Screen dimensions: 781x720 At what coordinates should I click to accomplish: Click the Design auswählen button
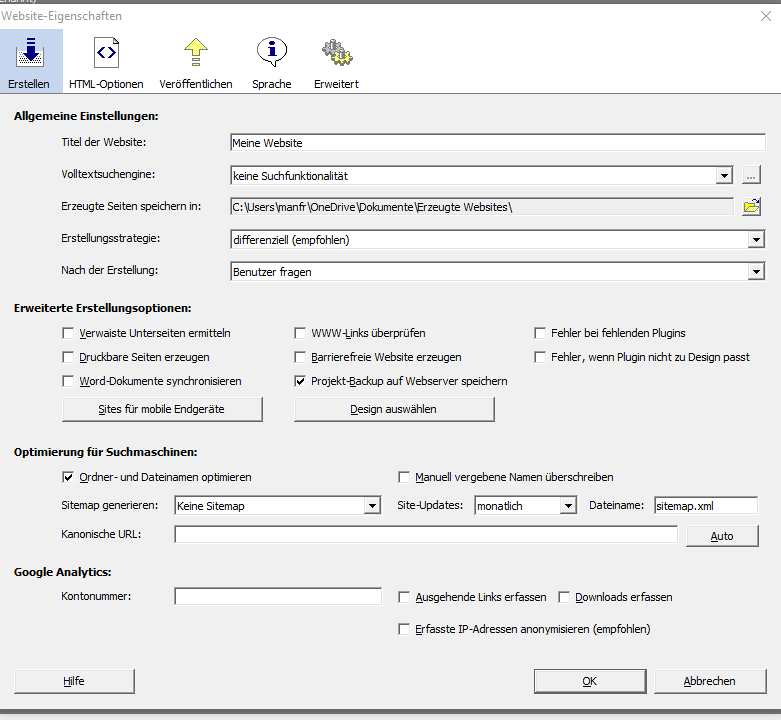point(394,409)
